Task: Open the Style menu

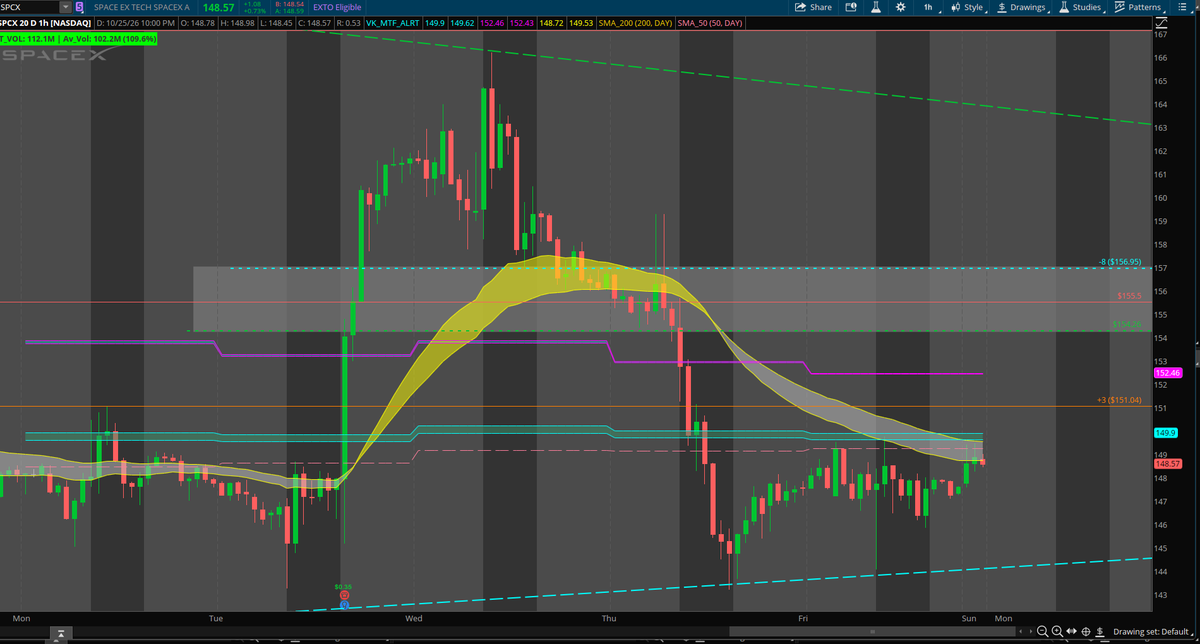Action: pos(967,7)
